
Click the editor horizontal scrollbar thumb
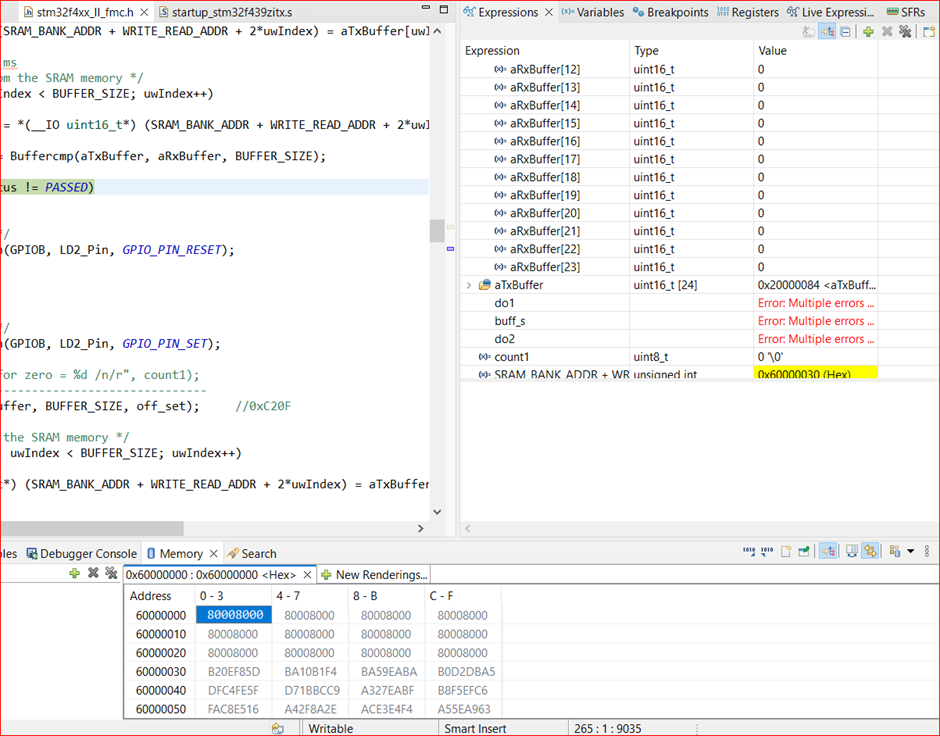[x=92, y=528]
